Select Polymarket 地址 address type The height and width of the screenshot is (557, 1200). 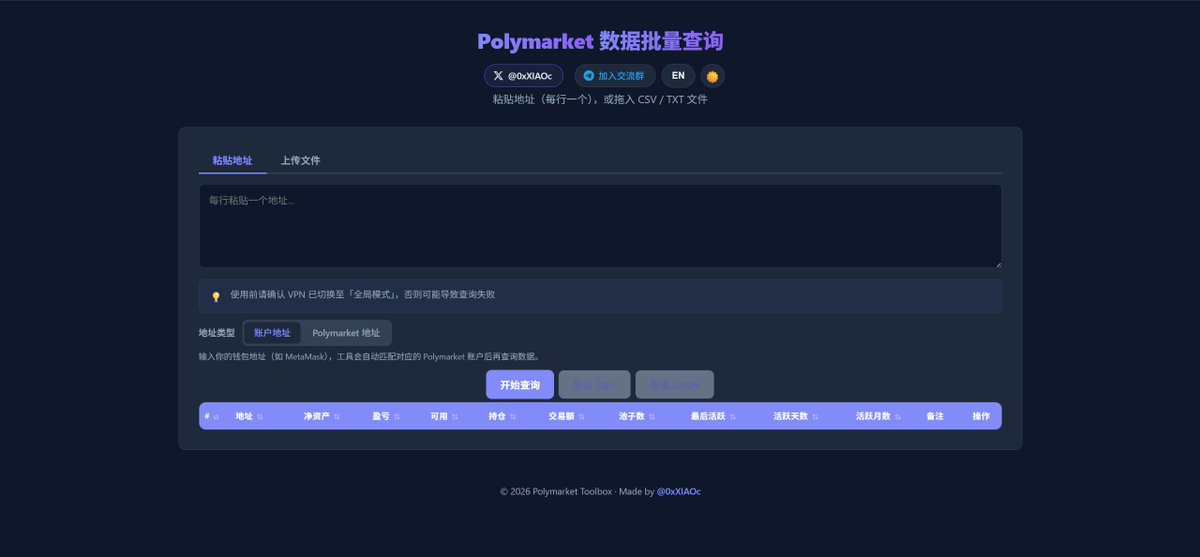click(x=346, y=333)
